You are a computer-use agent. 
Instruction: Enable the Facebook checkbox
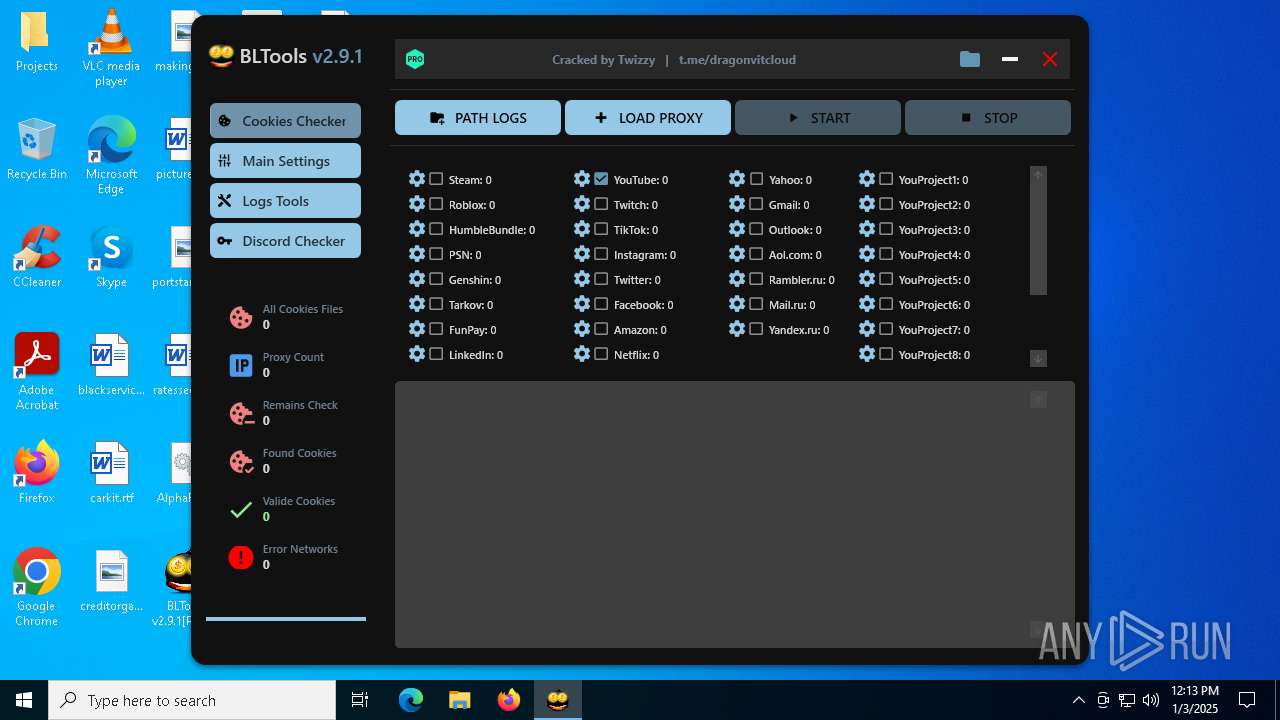click(601, 304)
